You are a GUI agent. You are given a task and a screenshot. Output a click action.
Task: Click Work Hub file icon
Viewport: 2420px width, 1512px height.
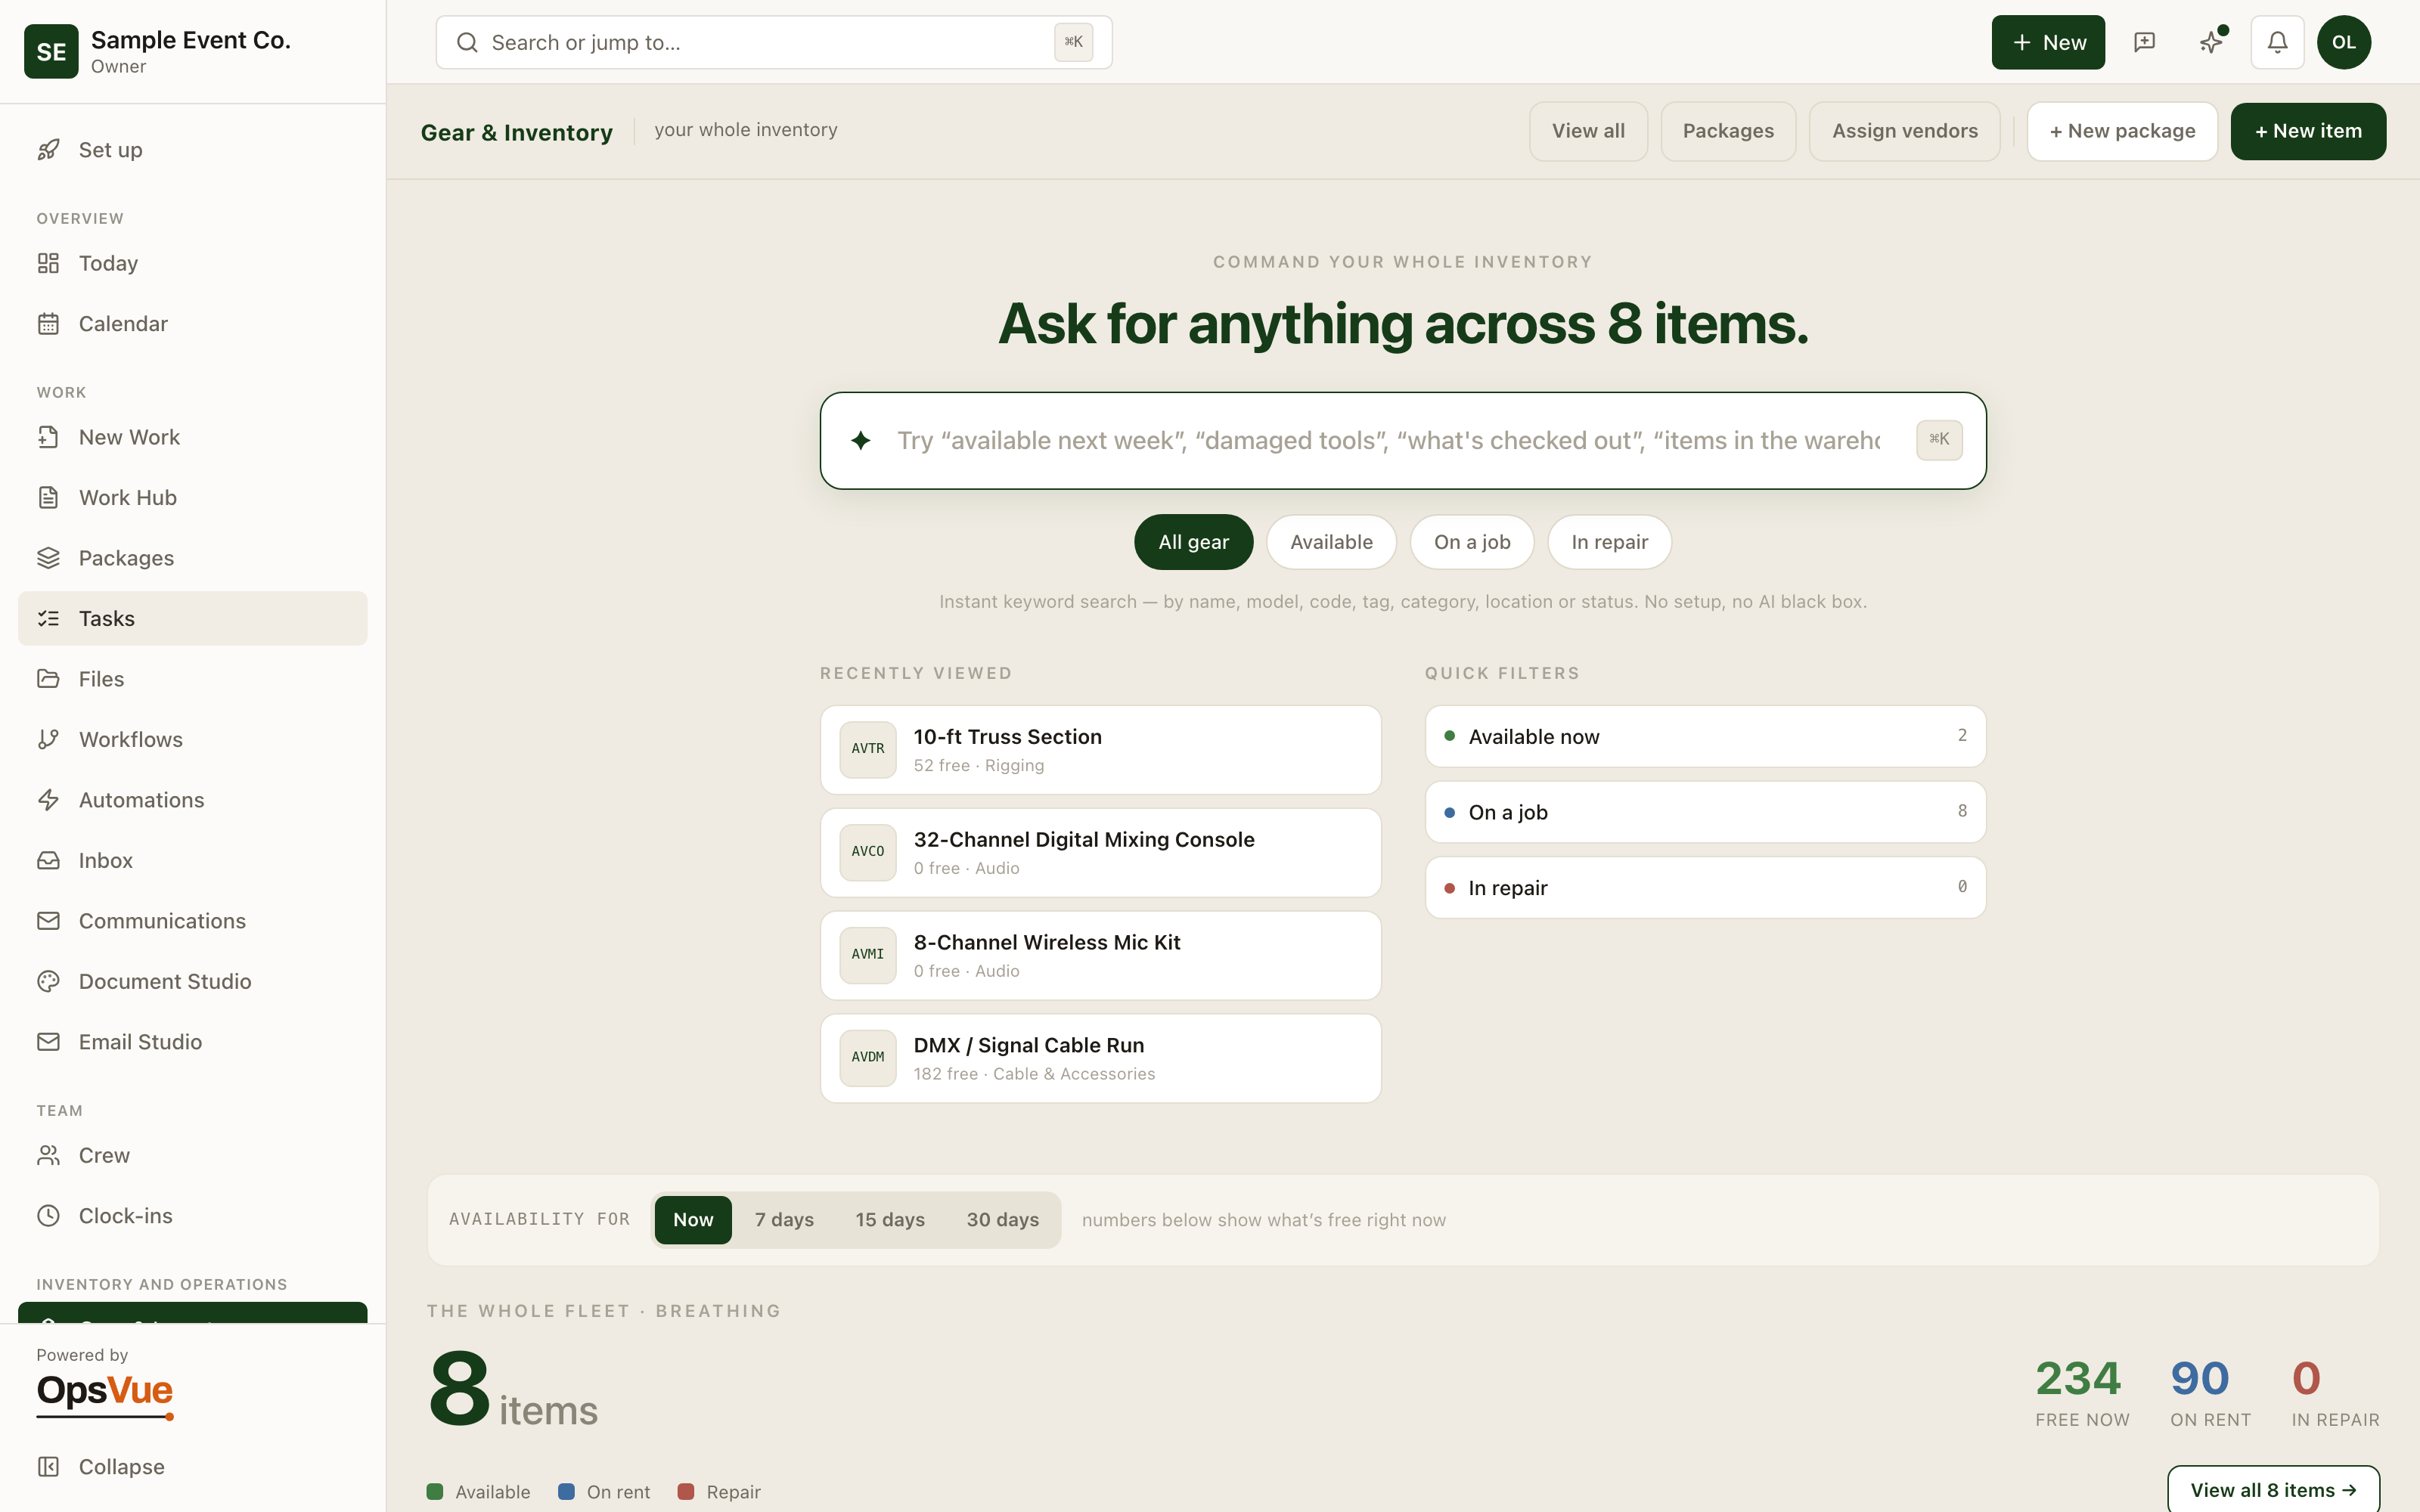click(x=48, y=498)
